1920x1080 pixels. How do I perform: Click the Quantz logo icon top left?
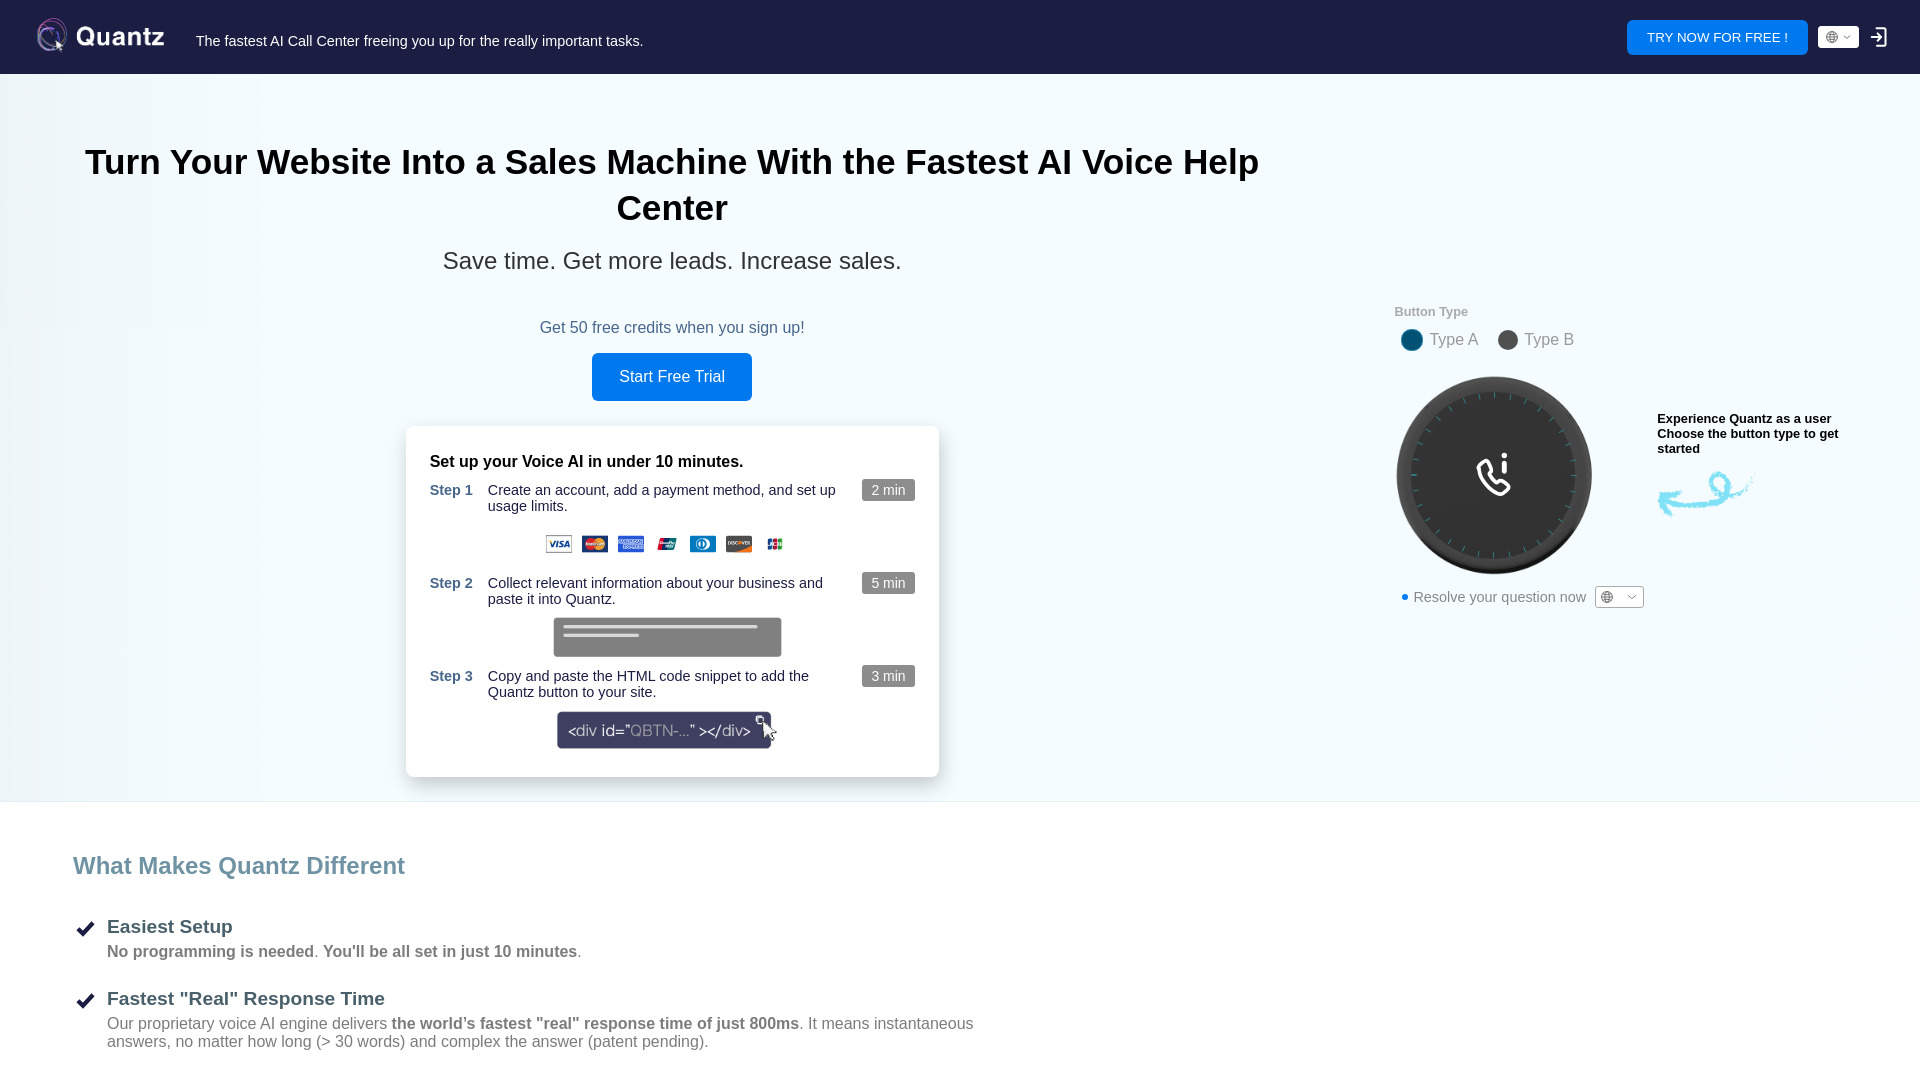[51, 36]
